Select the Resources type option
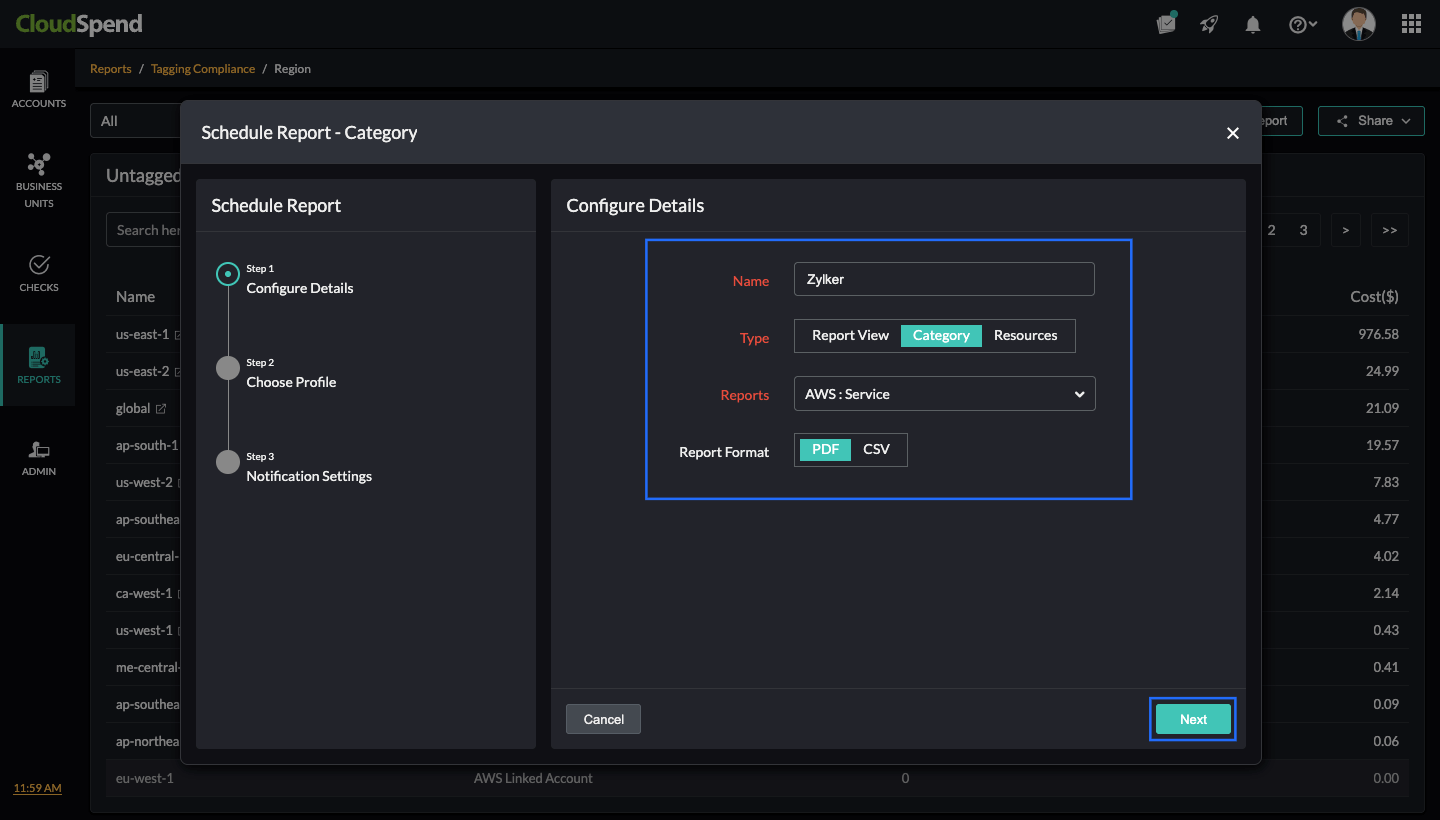The image size is (1440, 820). 1025,336
